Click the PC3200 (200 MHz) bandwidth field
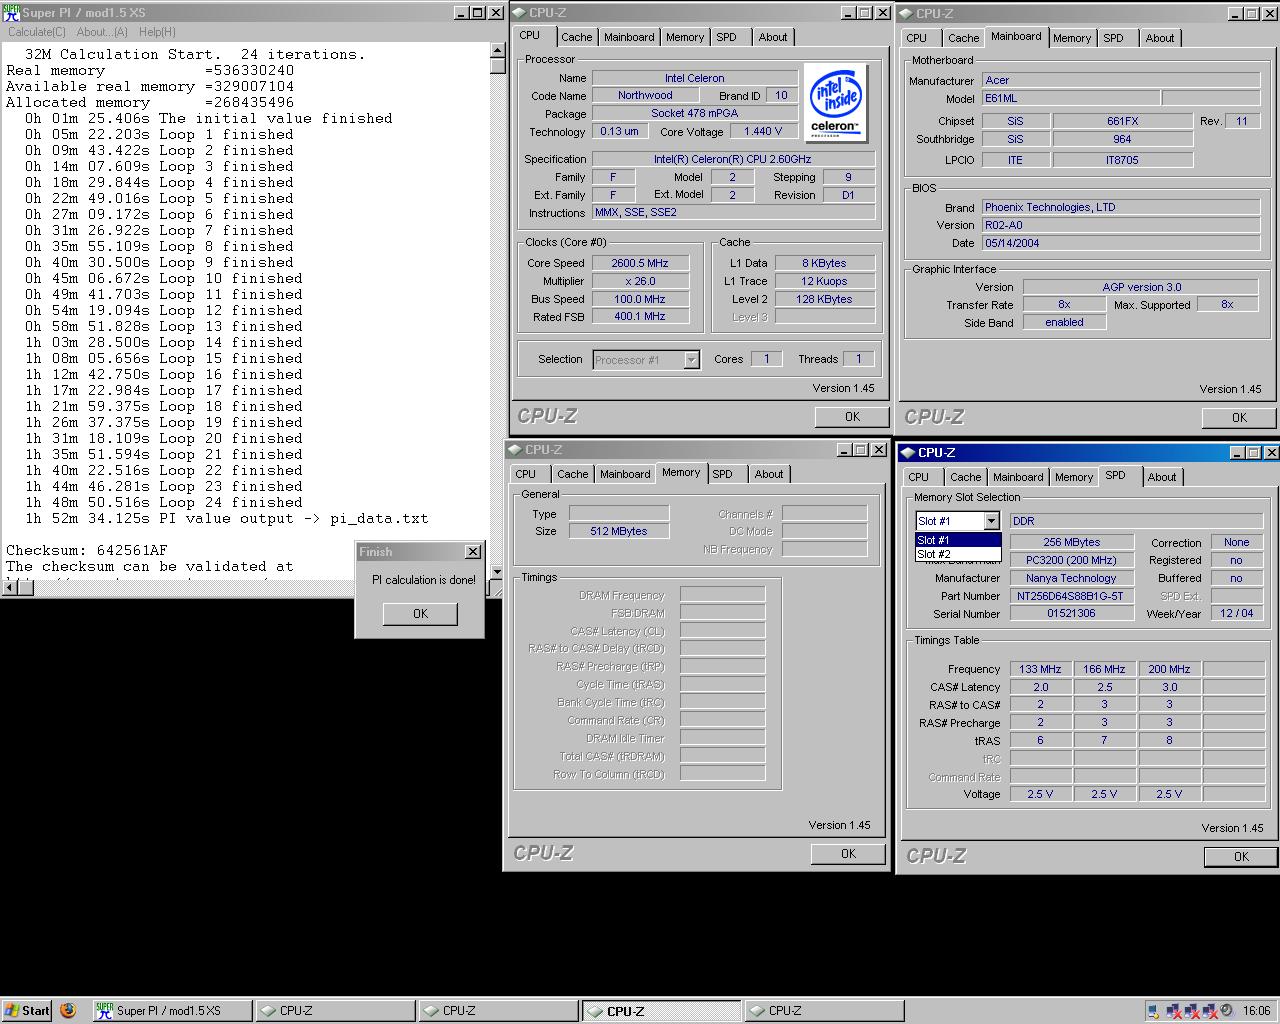This screenshot has width=1280, height=1024. 1070,560
